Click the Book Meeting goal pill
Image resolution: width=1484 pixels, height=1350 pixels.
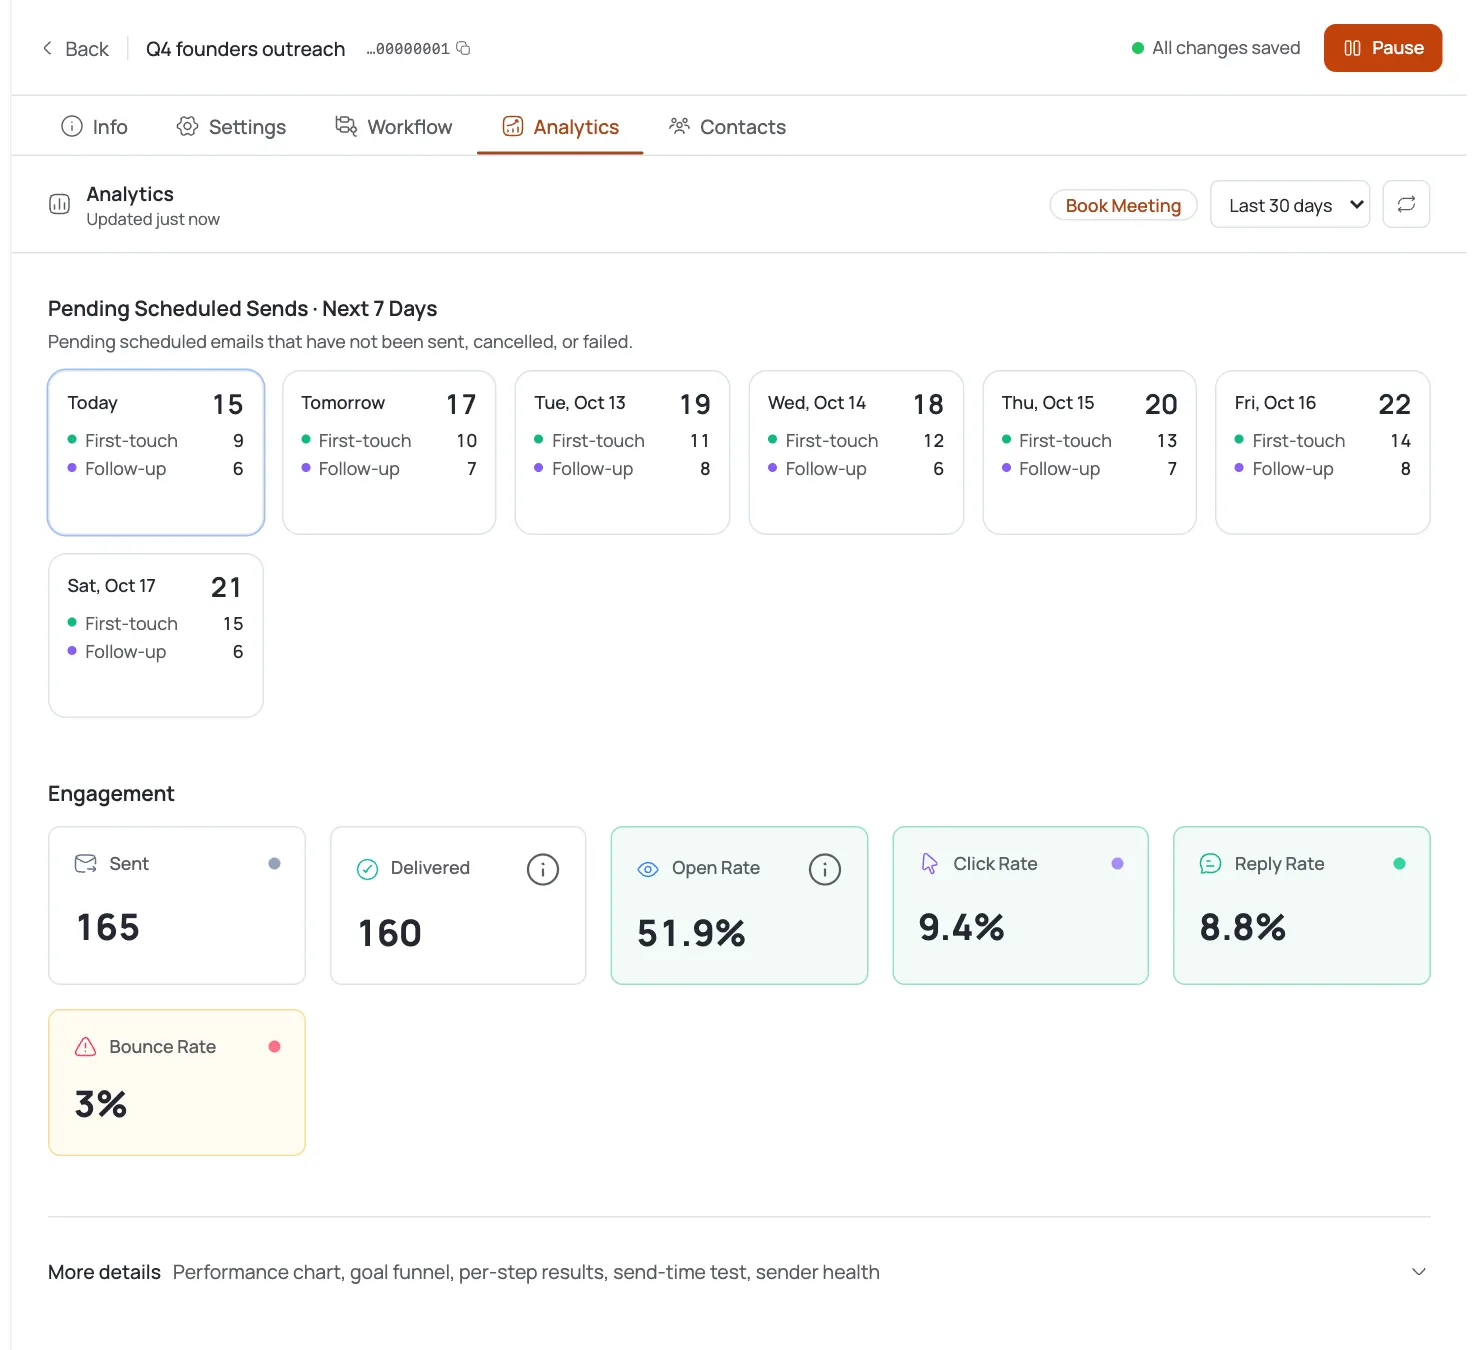coord(1123,205)
